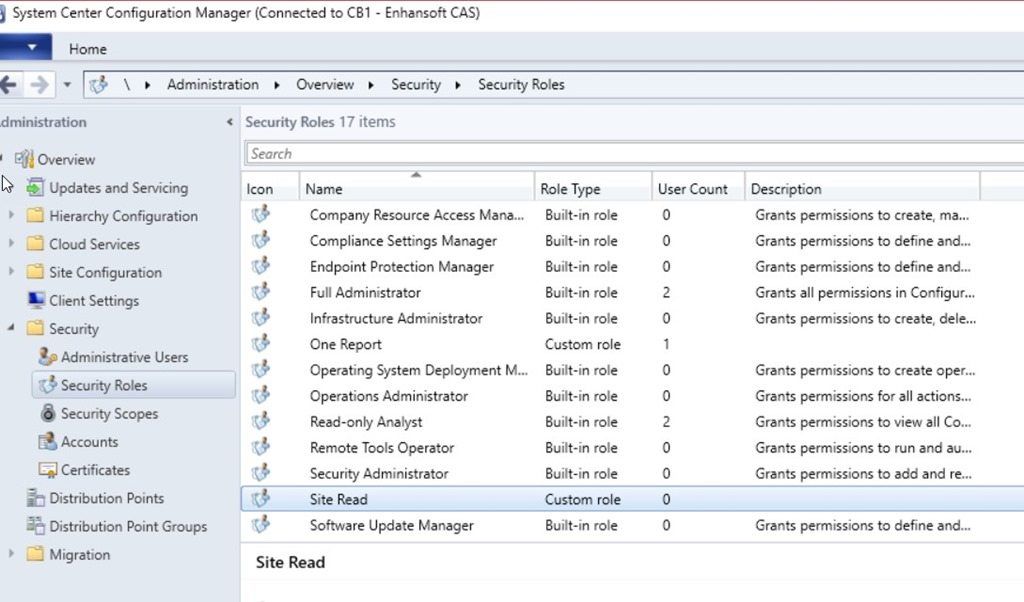Click the Forward navigation arrow

click(39, 85)
